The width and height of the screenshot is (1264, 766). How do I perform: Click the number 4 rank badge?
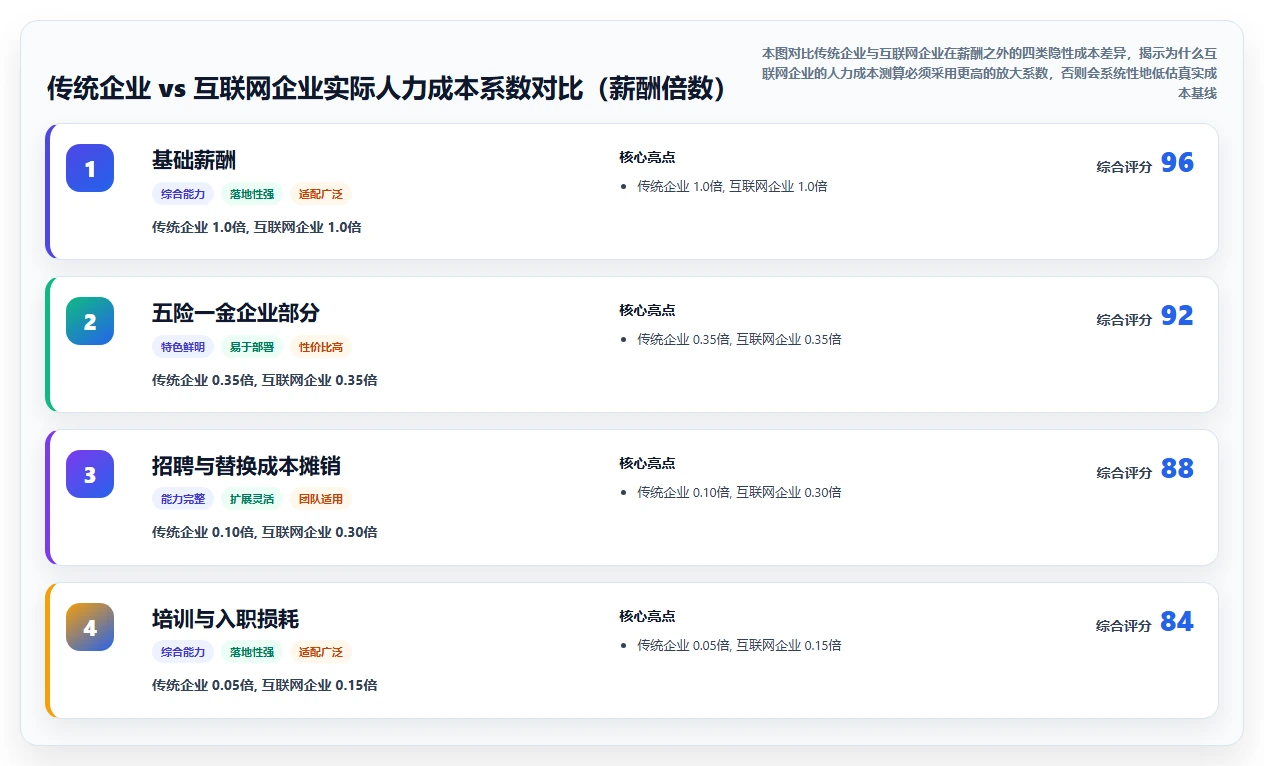tap(90, 627)
